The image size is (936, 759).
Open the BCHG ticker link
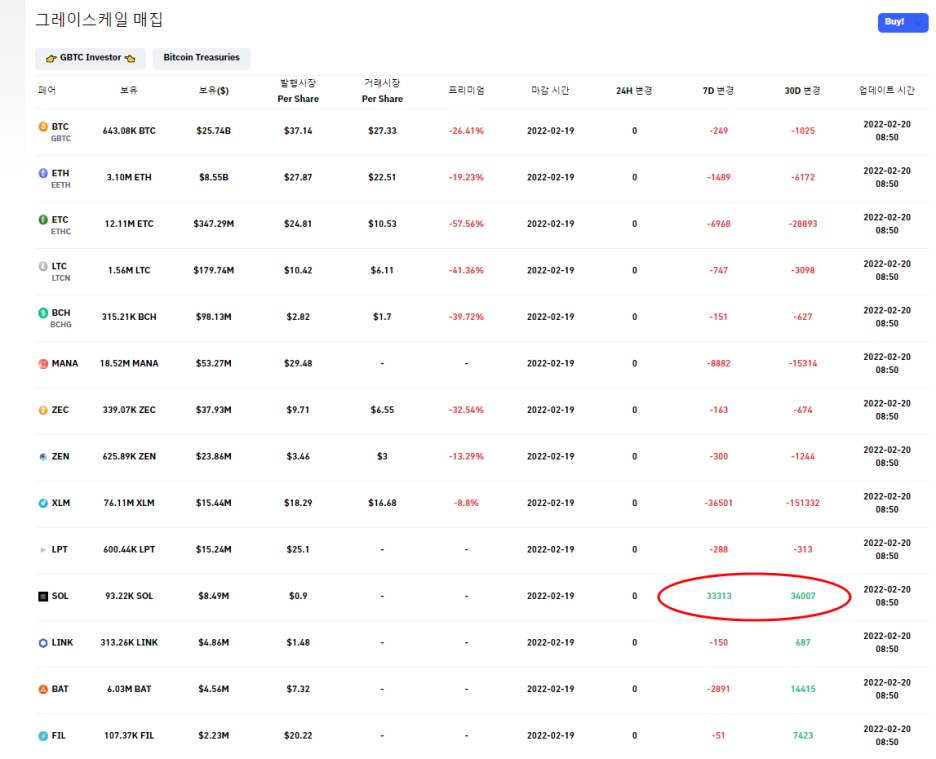[x=61, y=325]
